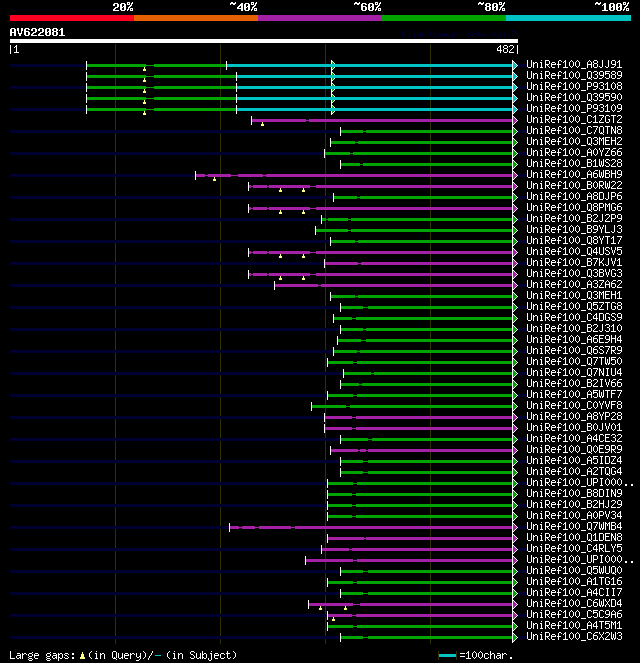Image resolution: width=640 pixels, height=663 pixels.
Task: Click the UniRef100_B1WS28 label
Action: pos(574,164)
